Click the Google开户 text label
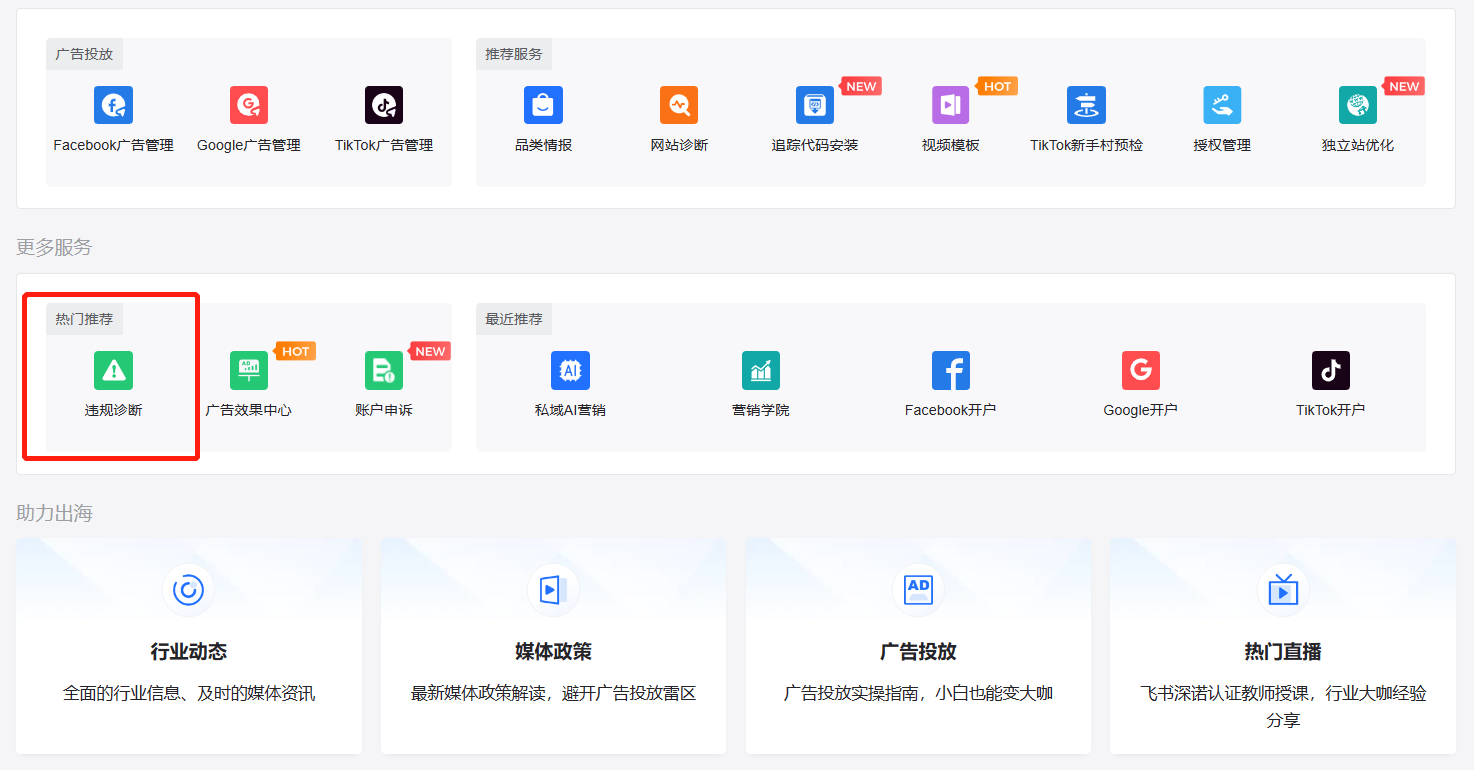Screen dimensions: 1474x770 tap(1141, 410)
